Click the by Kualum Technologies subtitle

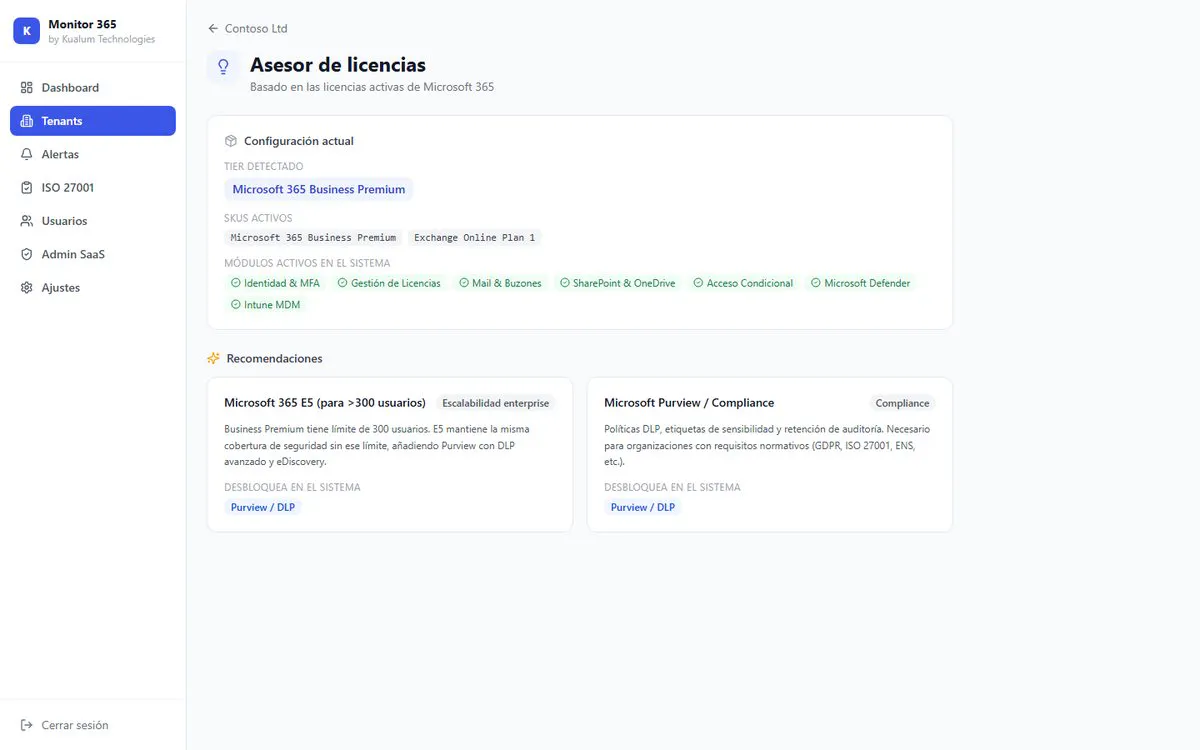(x=102, y=39)
